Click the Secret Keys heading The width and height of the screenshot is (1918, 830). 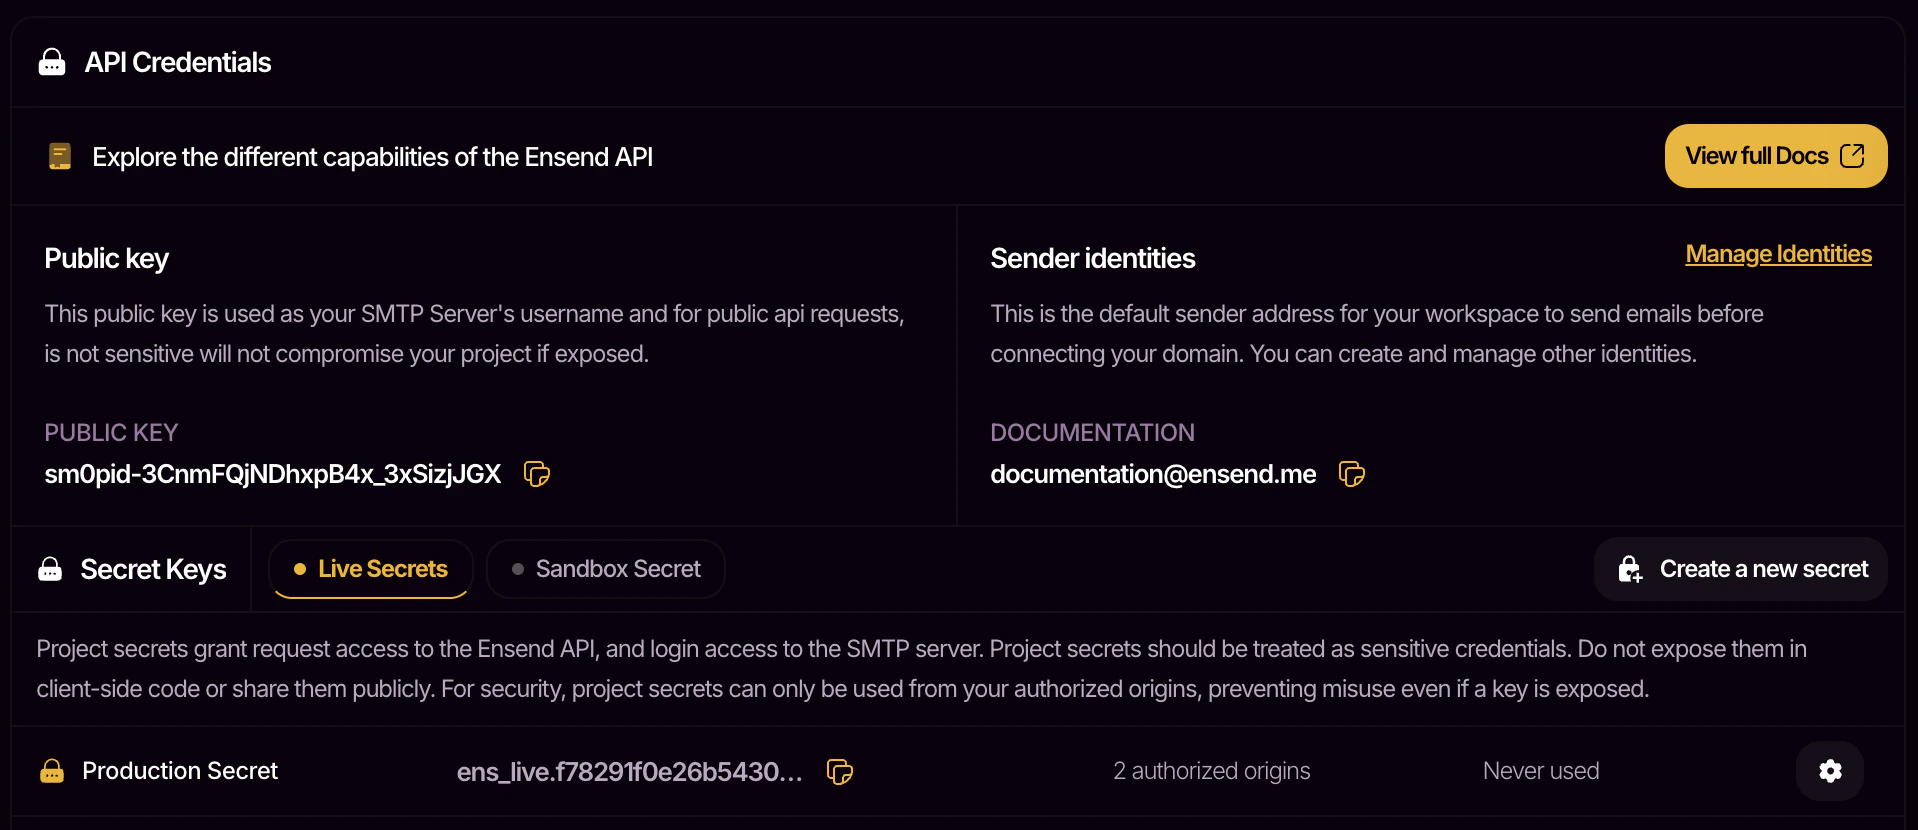click(x=153, y=569)
